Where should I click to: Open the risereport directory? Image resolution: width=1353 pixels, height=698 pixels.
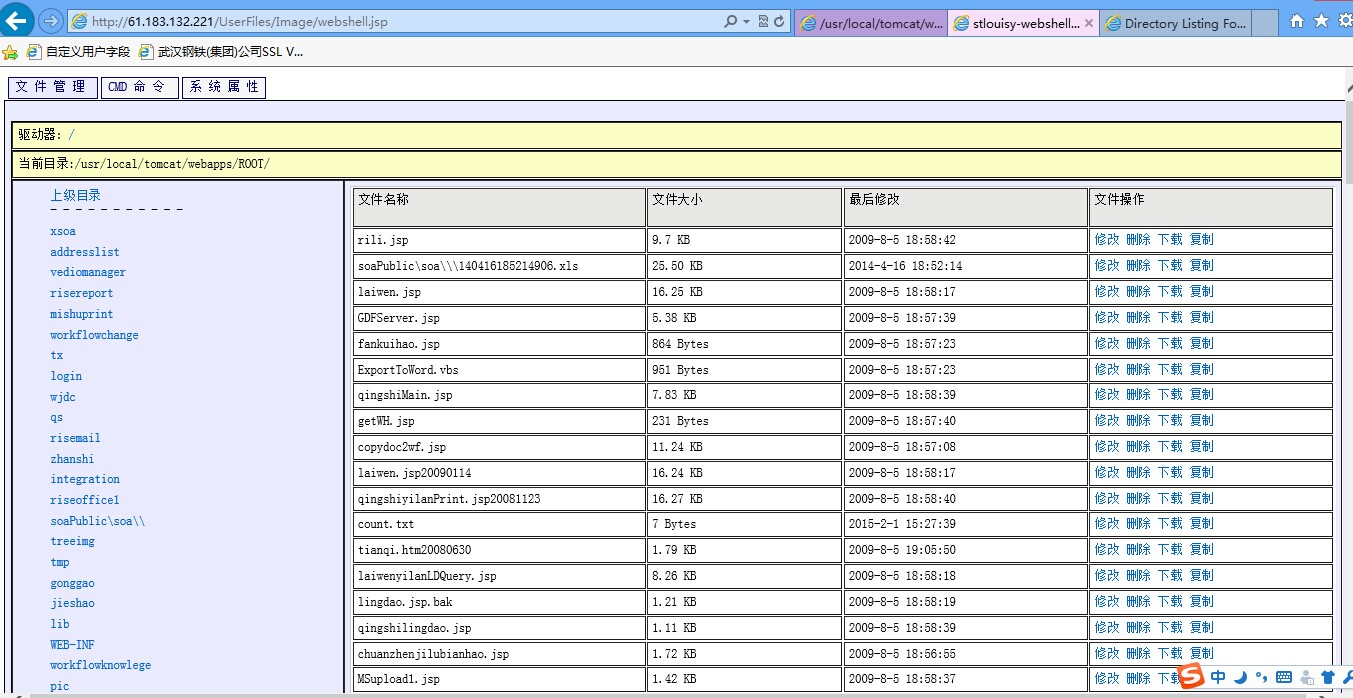point(82,293)
